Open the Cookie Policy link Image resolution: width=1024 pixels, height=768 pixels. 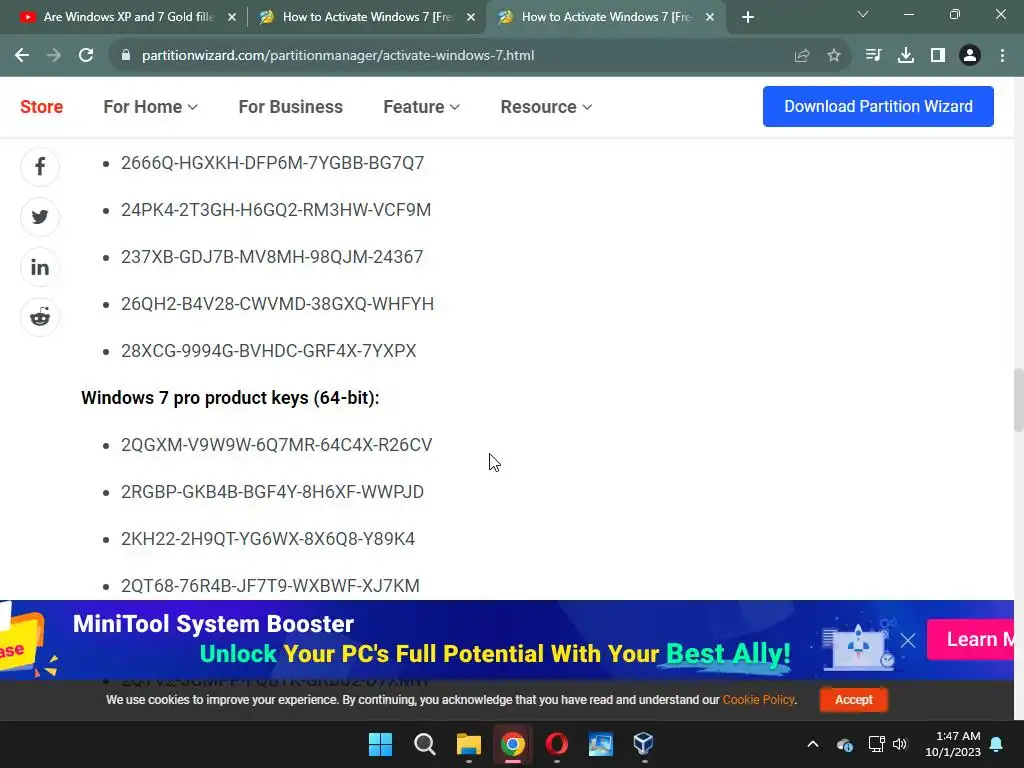[758, 699]
